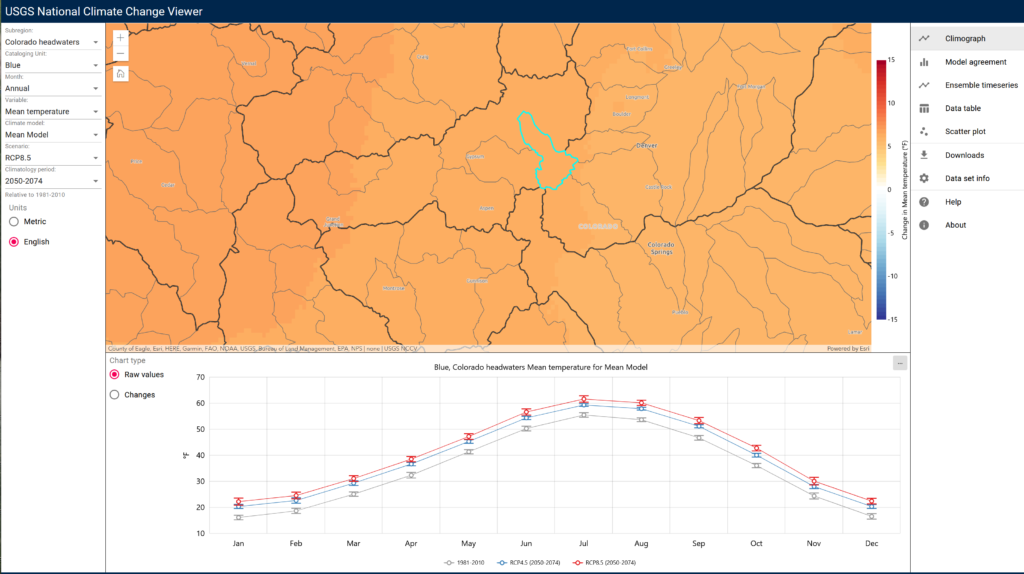Open Data set info
The height and width of the screenshot is (574, 1024).
click(x=967, y=178)
